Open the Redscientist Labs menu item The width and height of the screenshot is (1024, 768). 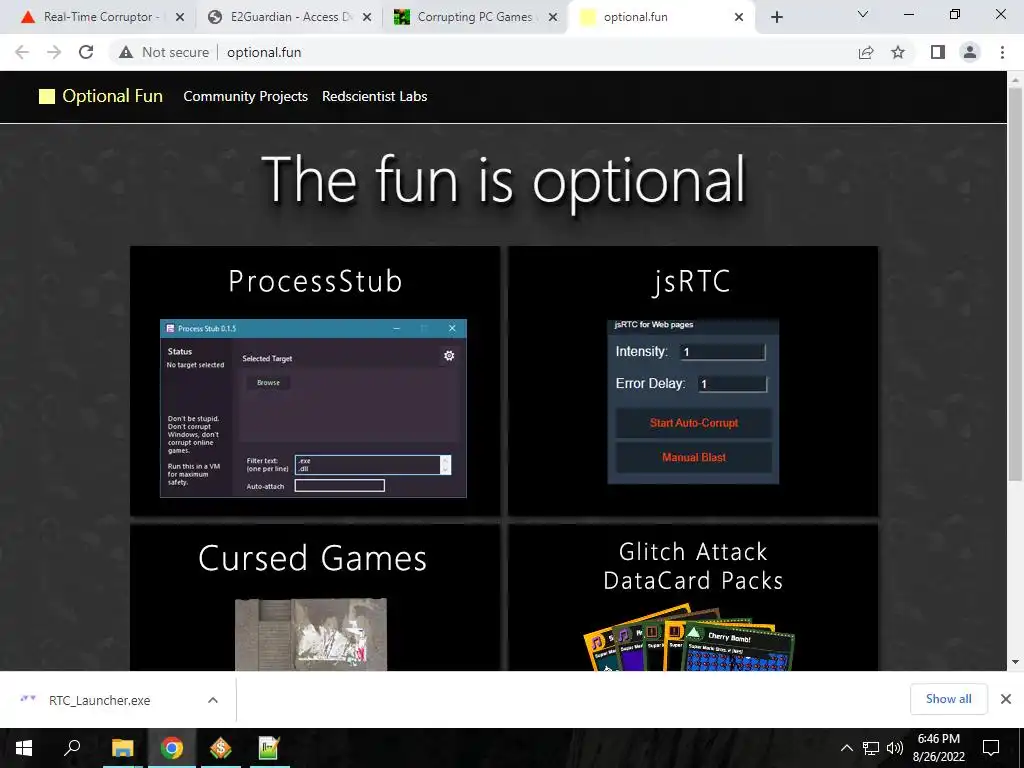[374, 96]
